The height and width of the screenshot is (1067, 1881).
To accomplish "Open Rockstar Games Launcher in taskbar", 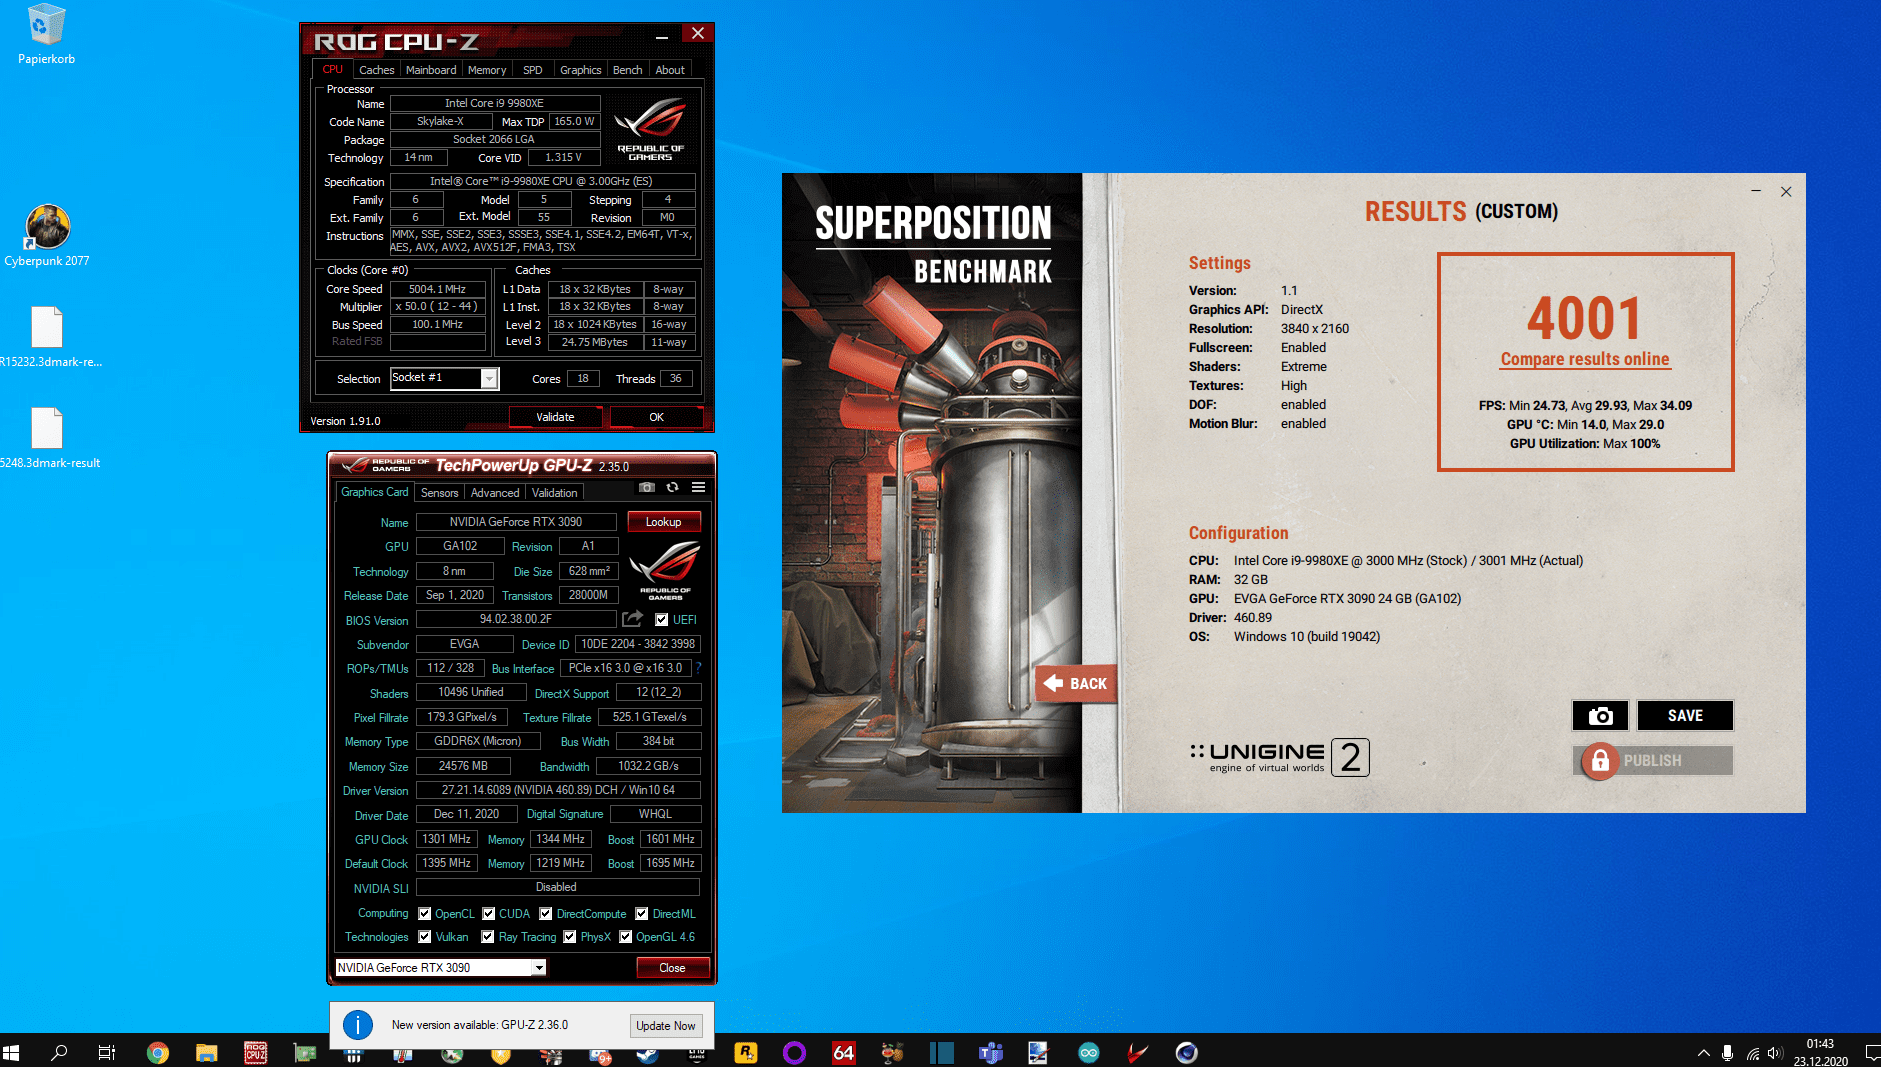I will 746,1052.
